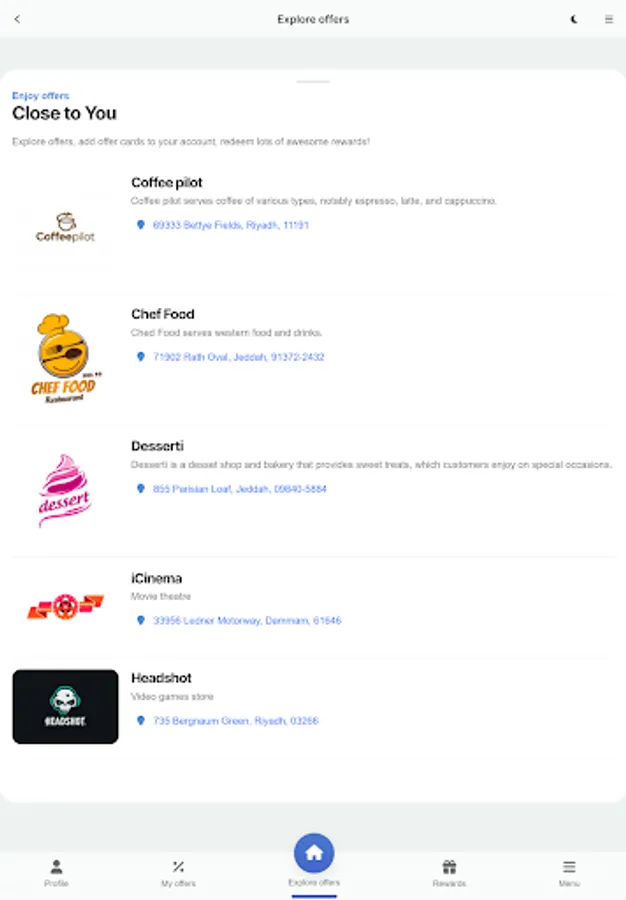Select the Headshot logo thumbnail
This screenshot has height=900, width=626.
[65, 707]
